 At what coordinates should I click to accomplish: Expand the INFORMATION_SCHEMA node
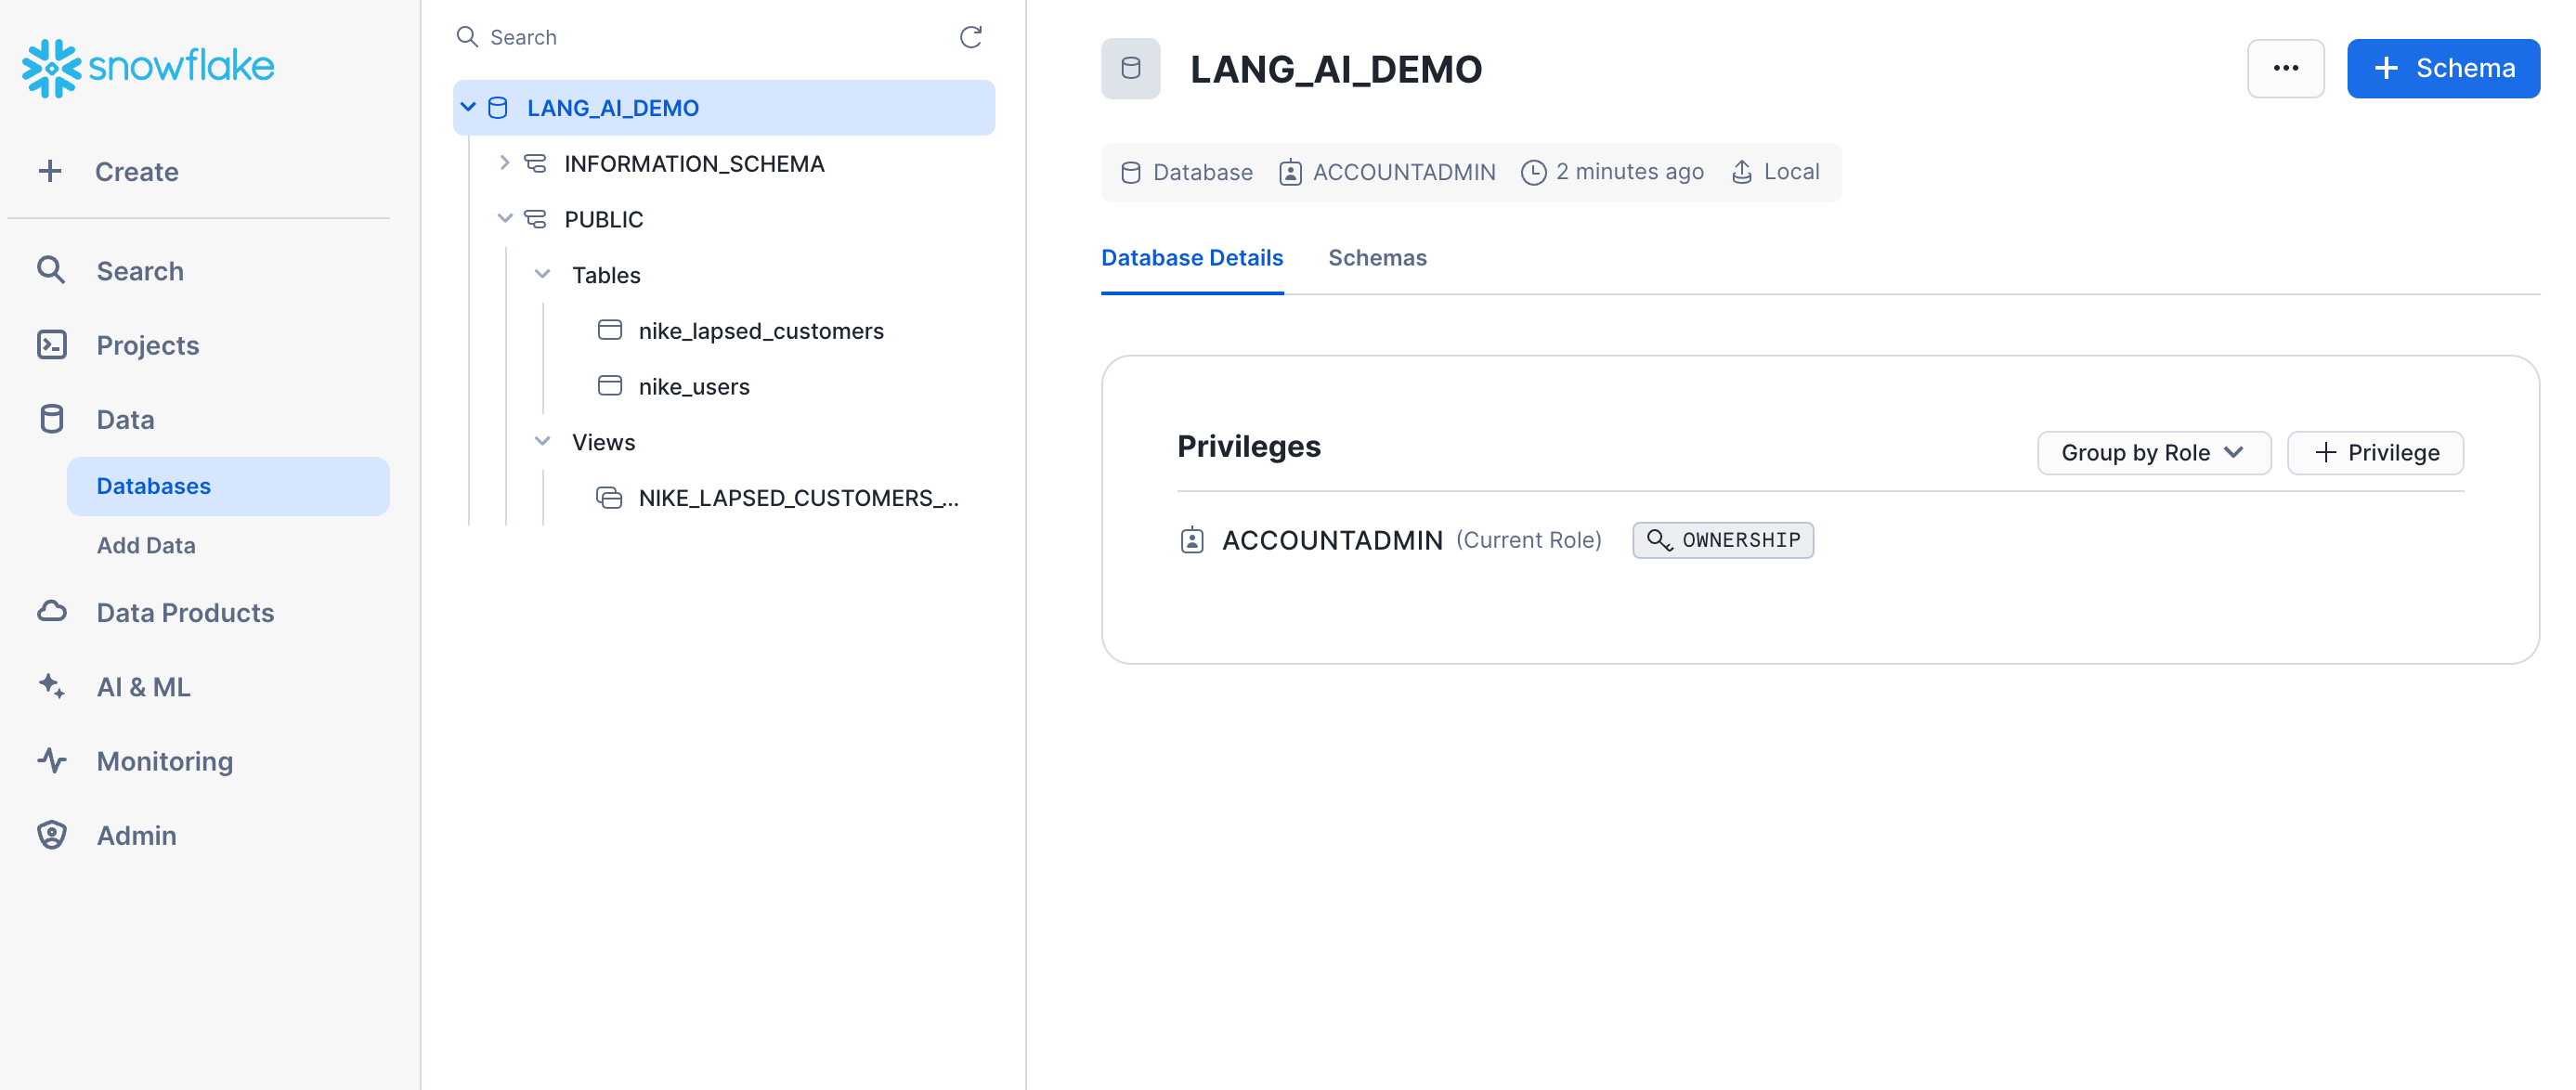click(506, 163)
